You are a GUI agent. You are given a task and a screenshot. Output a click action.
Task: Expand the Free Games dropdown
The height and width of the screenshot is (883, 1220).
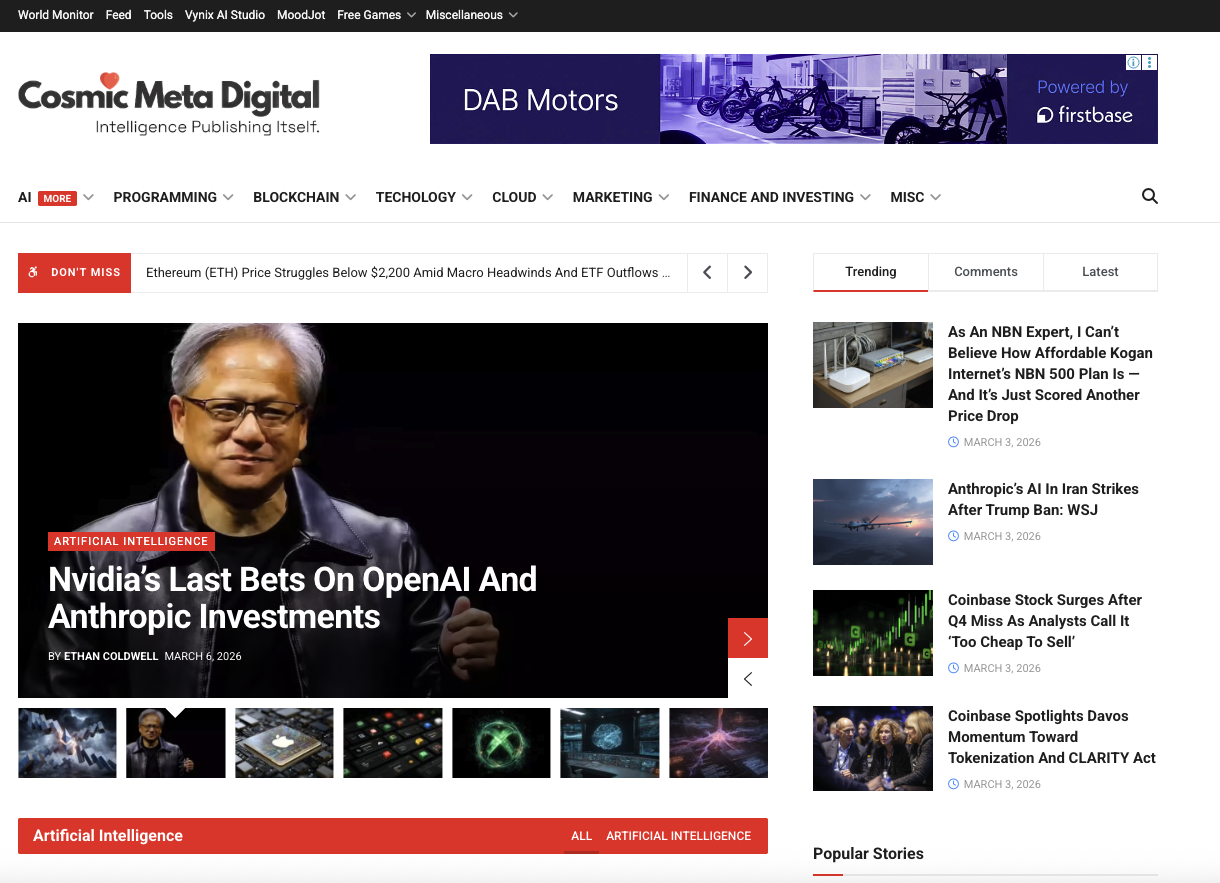[376, 15]
